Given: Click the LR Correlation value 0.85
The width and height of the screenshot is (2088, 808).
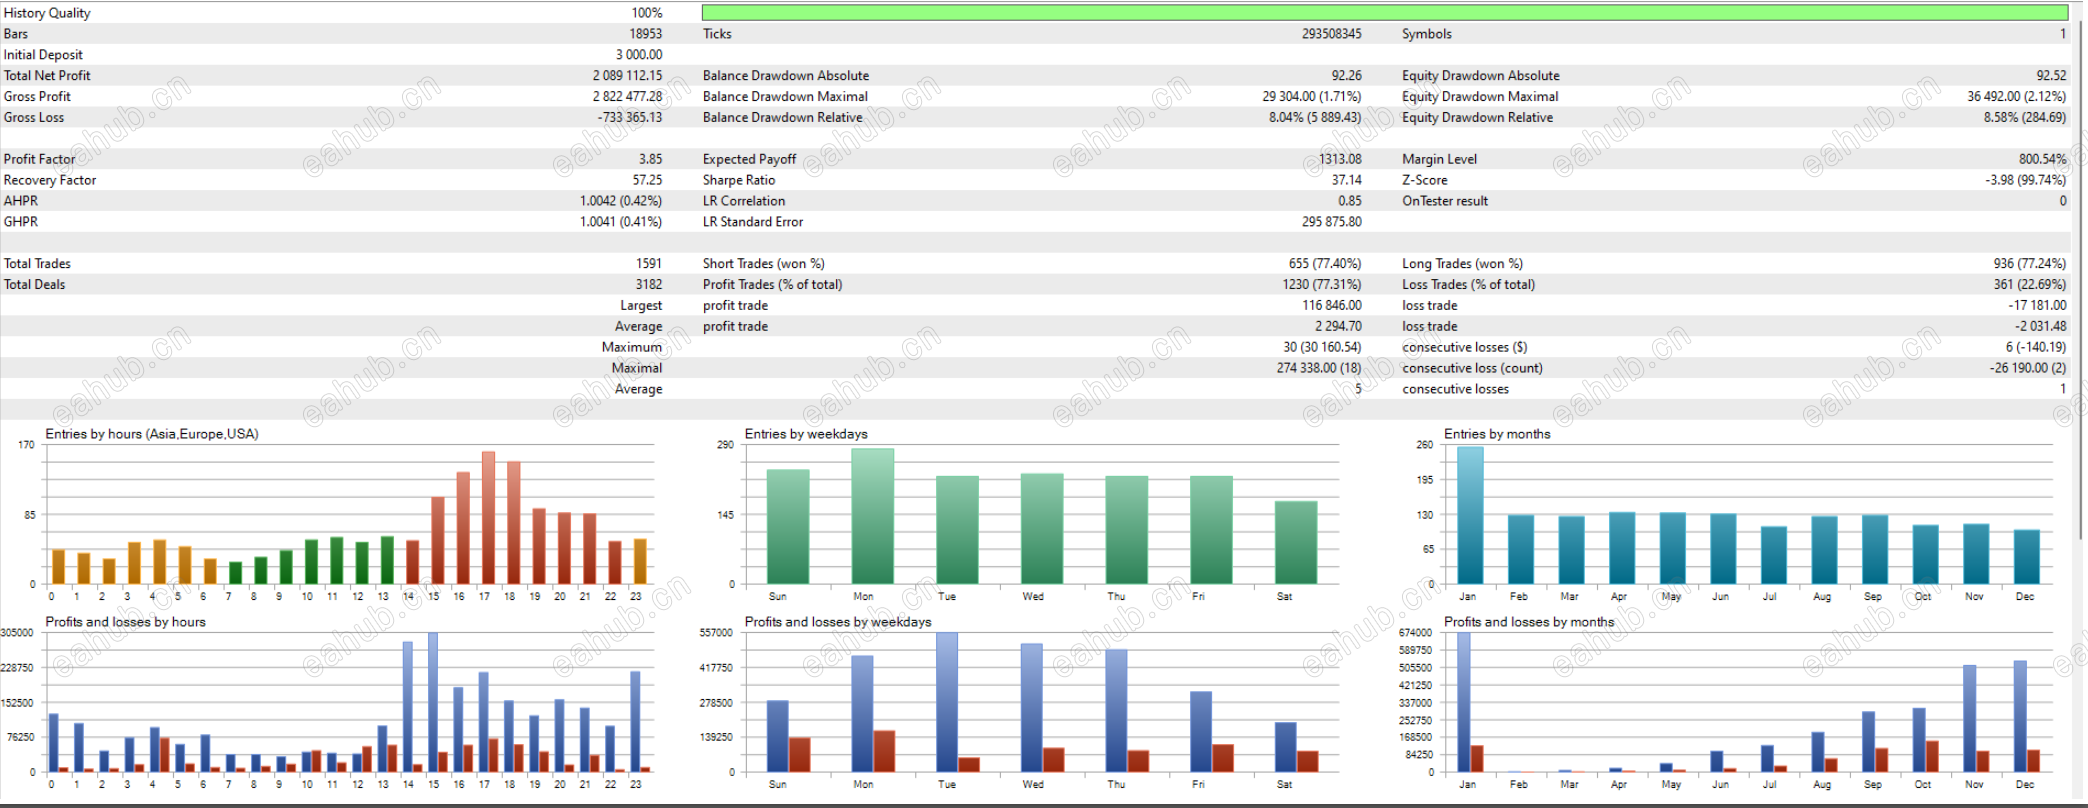Looking at the screenshot, I should 1350,202.
